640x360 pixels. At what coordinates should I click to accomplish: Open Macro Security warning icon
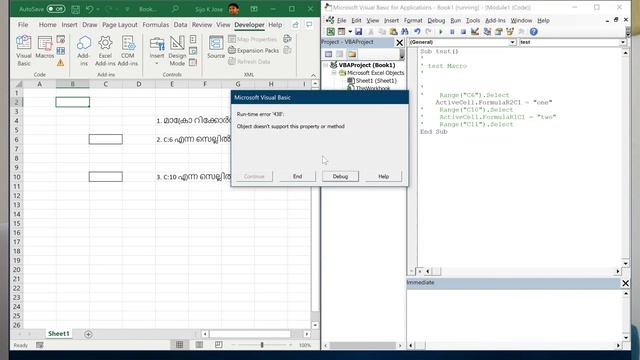tap(60, 62)
